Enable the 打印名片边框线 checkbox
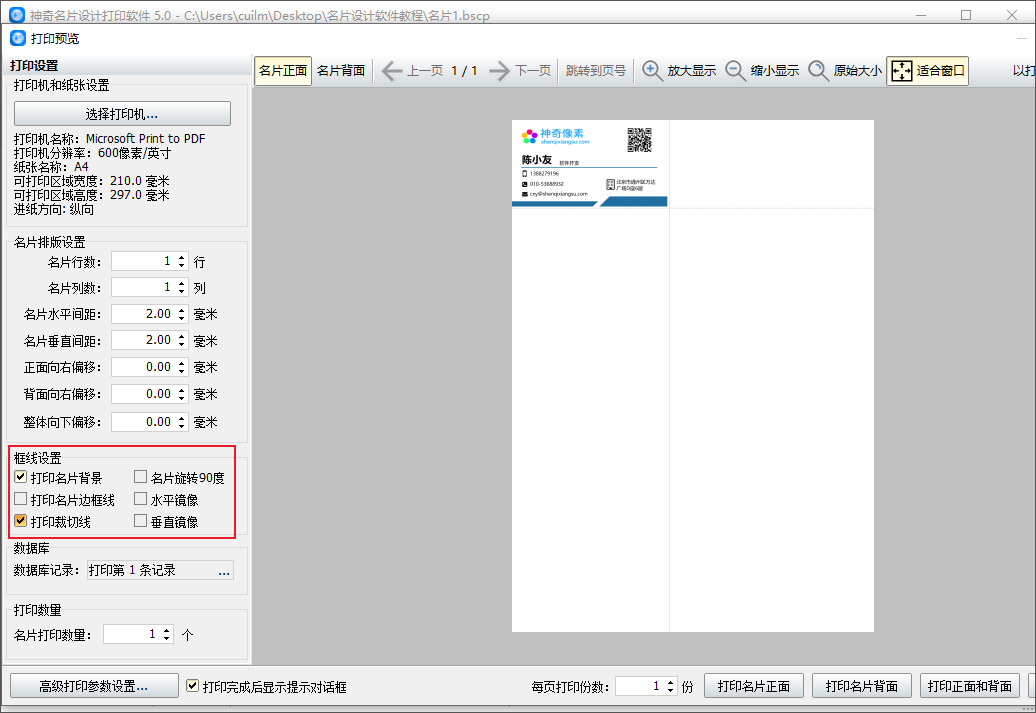 [x=20, y=499]
